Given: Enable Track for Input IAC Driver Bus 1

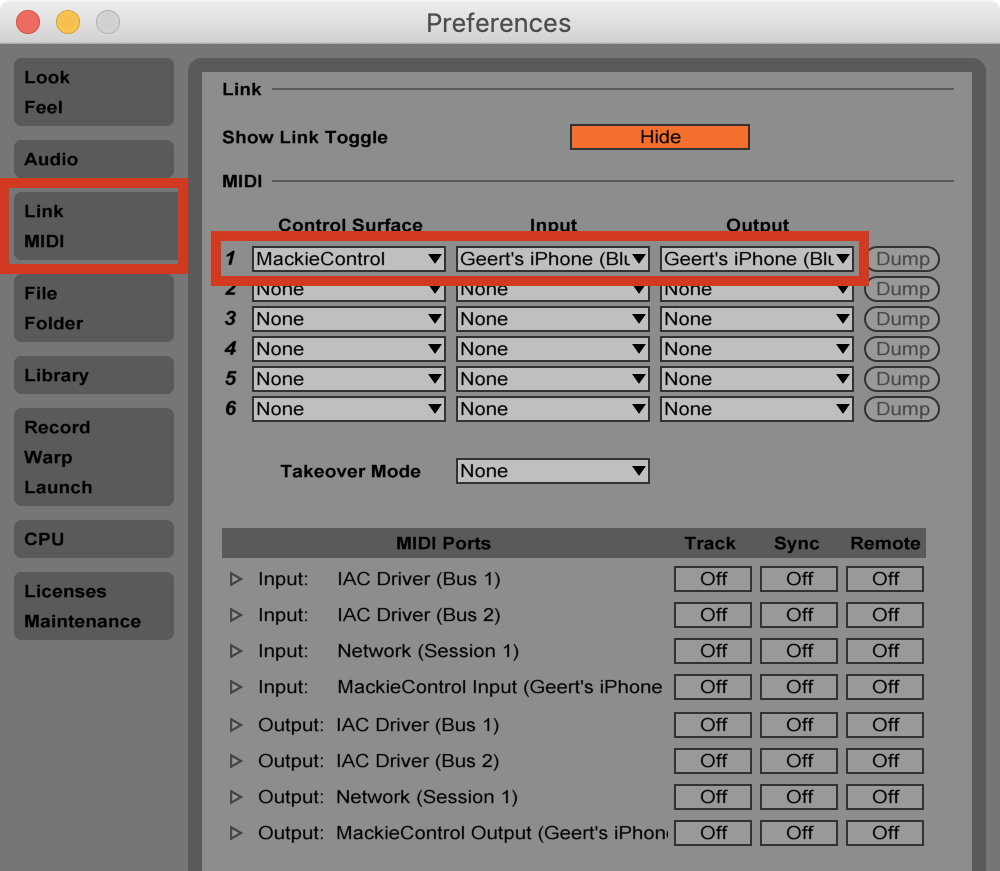Looking at the screenshot, I should (713, 579).
